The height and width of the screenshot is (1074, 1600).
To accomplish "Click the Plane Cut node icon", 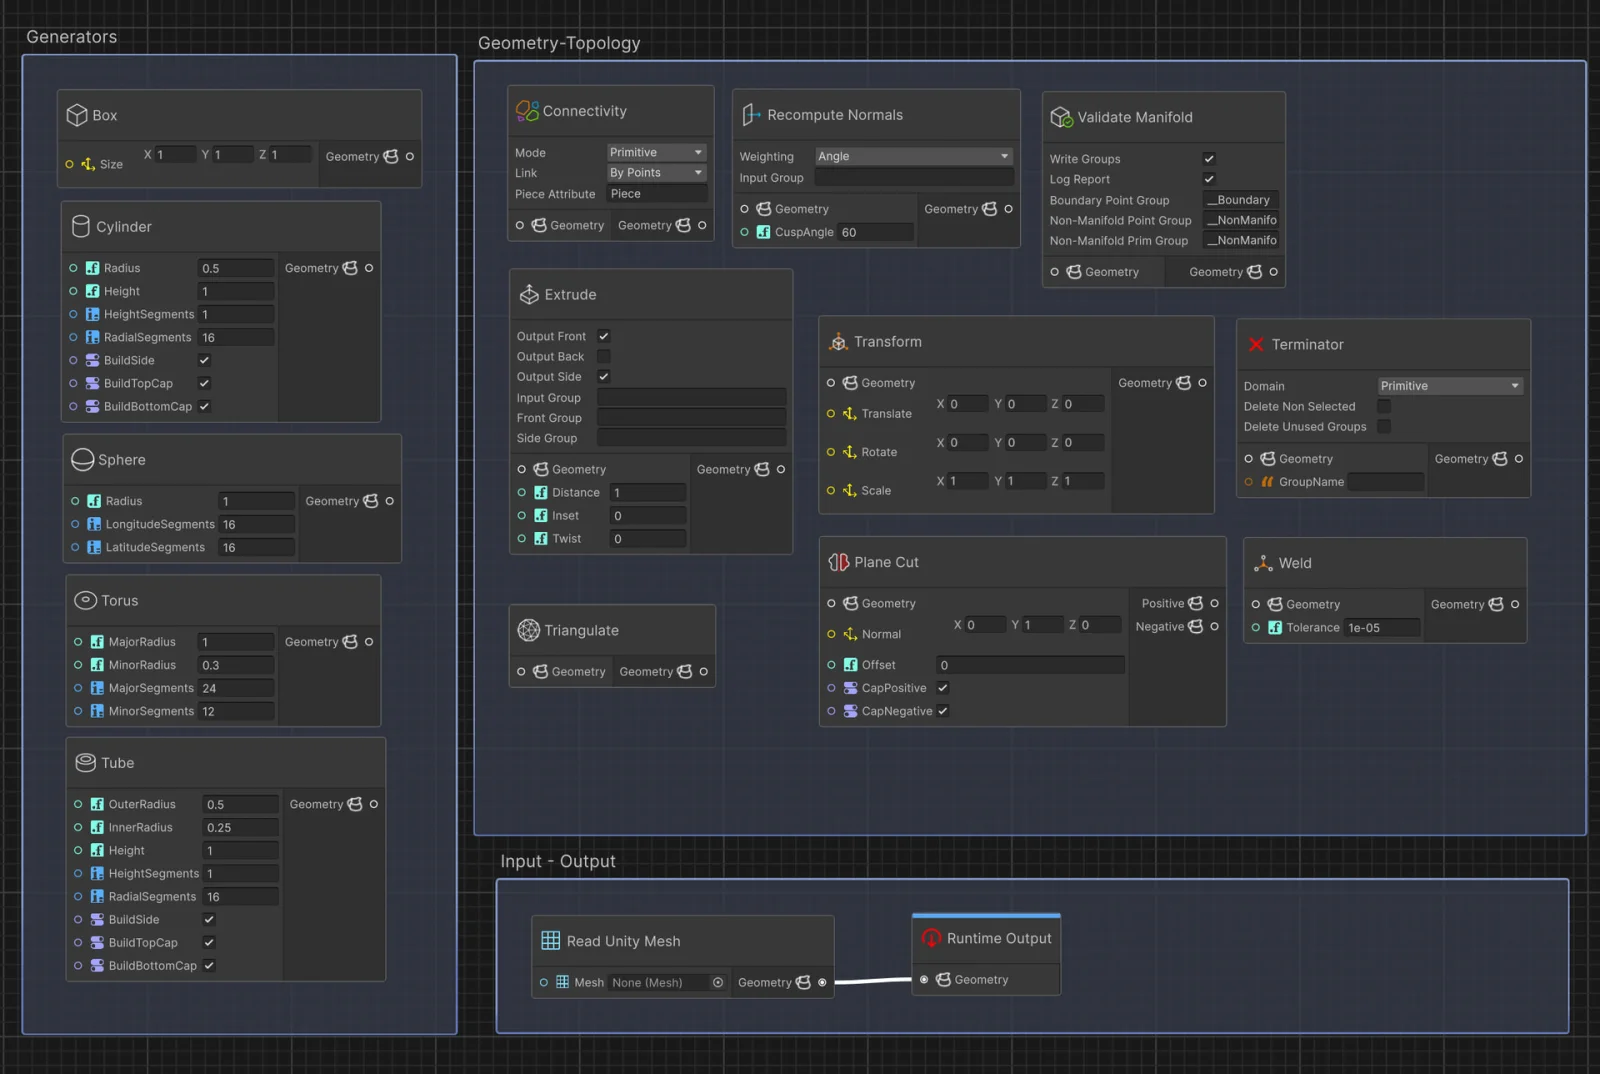I will point(838,562).
